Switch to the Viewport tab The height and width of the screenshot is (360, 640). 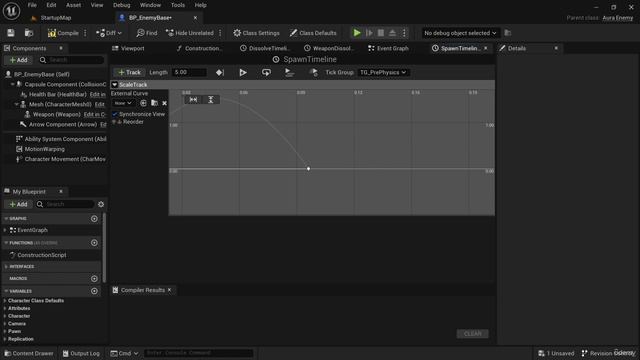128,48
